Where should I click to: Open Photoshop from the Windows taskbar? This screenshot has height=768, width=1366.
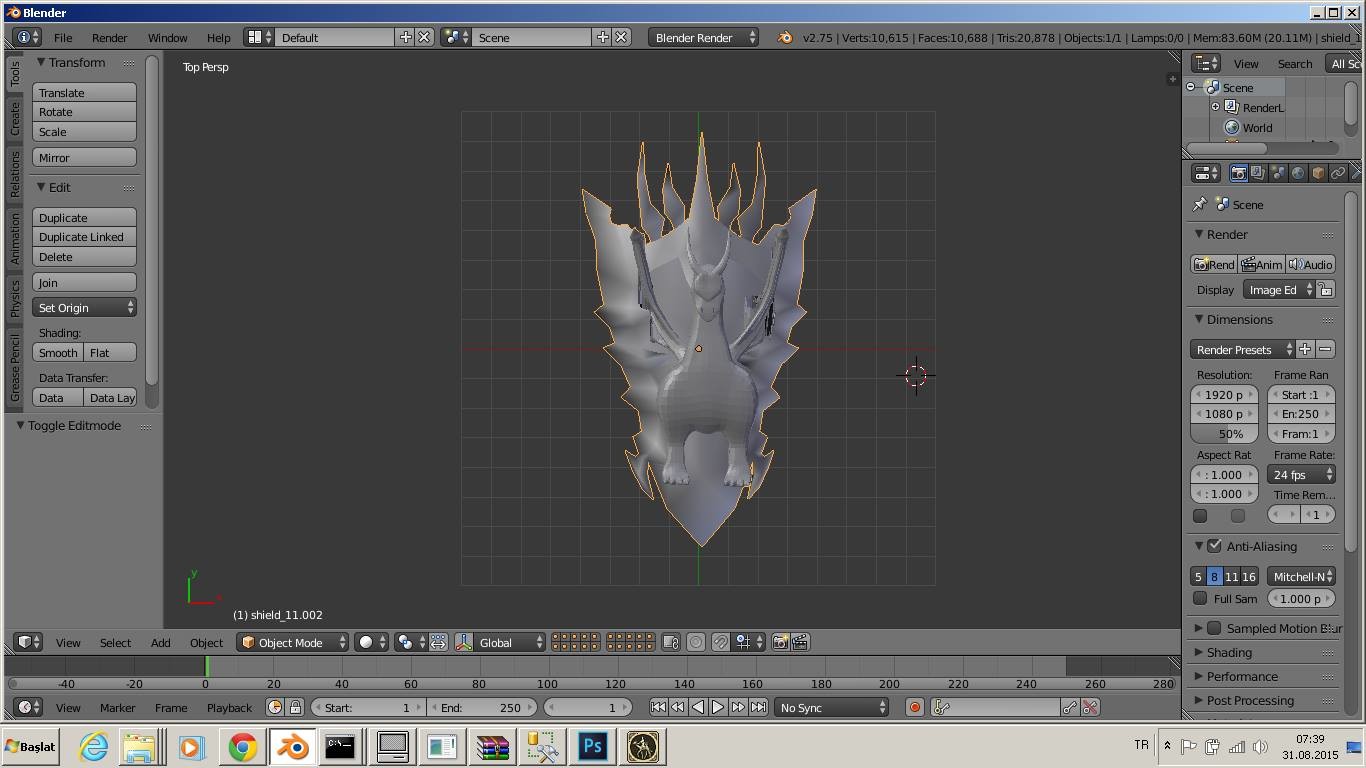pos(593,747)
